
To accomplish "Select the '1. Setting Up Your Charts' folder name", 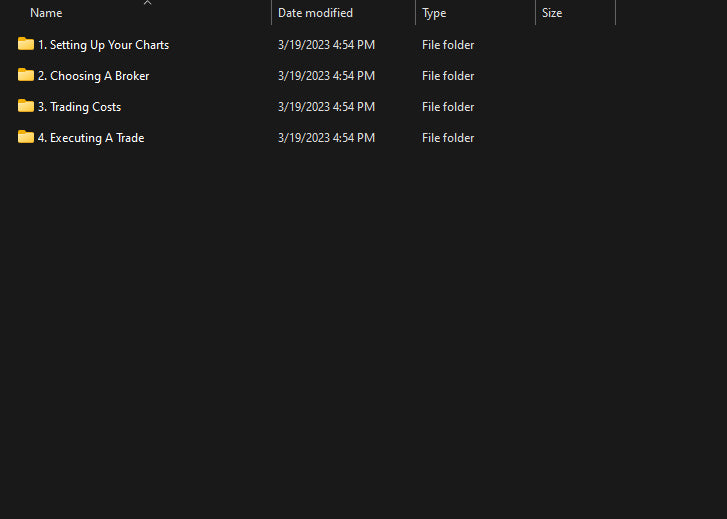I will coord(103,45).
